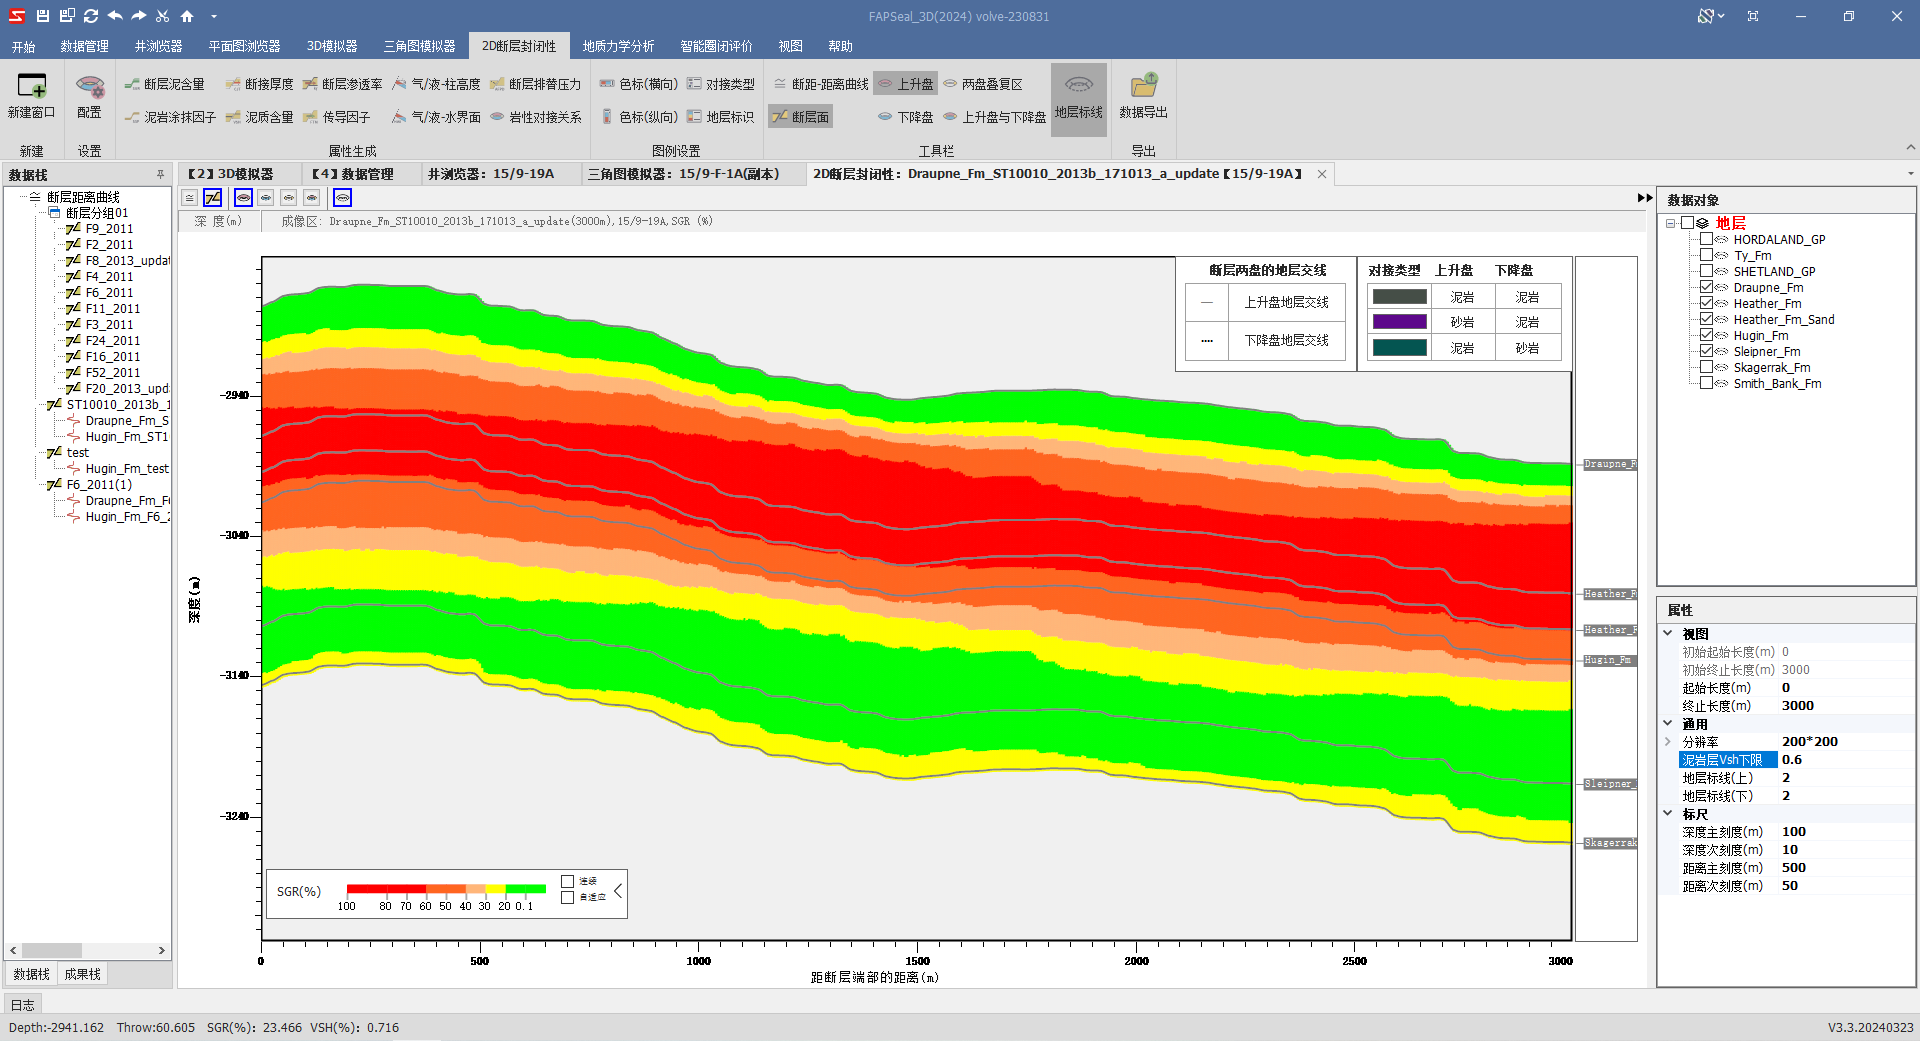Enable the HORDALAND_GP checkbox
The width and height of the screenshot is (1920, 1041).
1707,239
